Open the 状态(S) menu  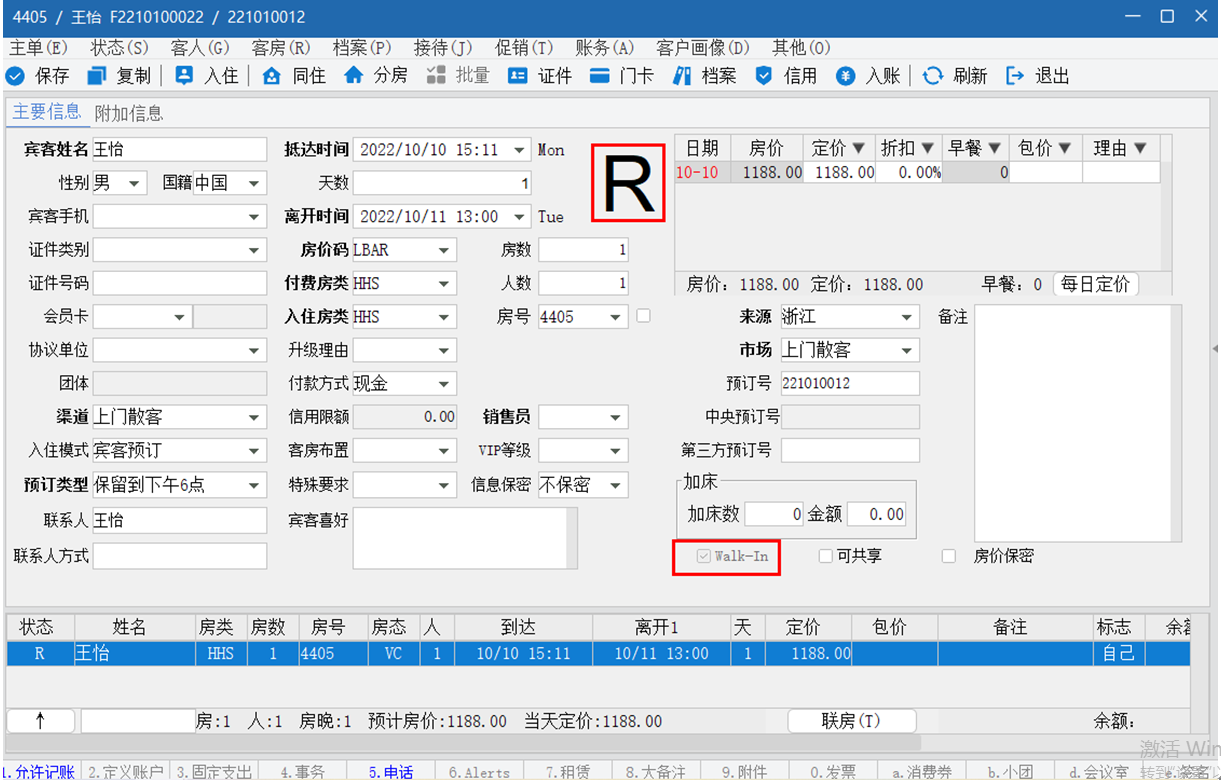pos(119,48)
